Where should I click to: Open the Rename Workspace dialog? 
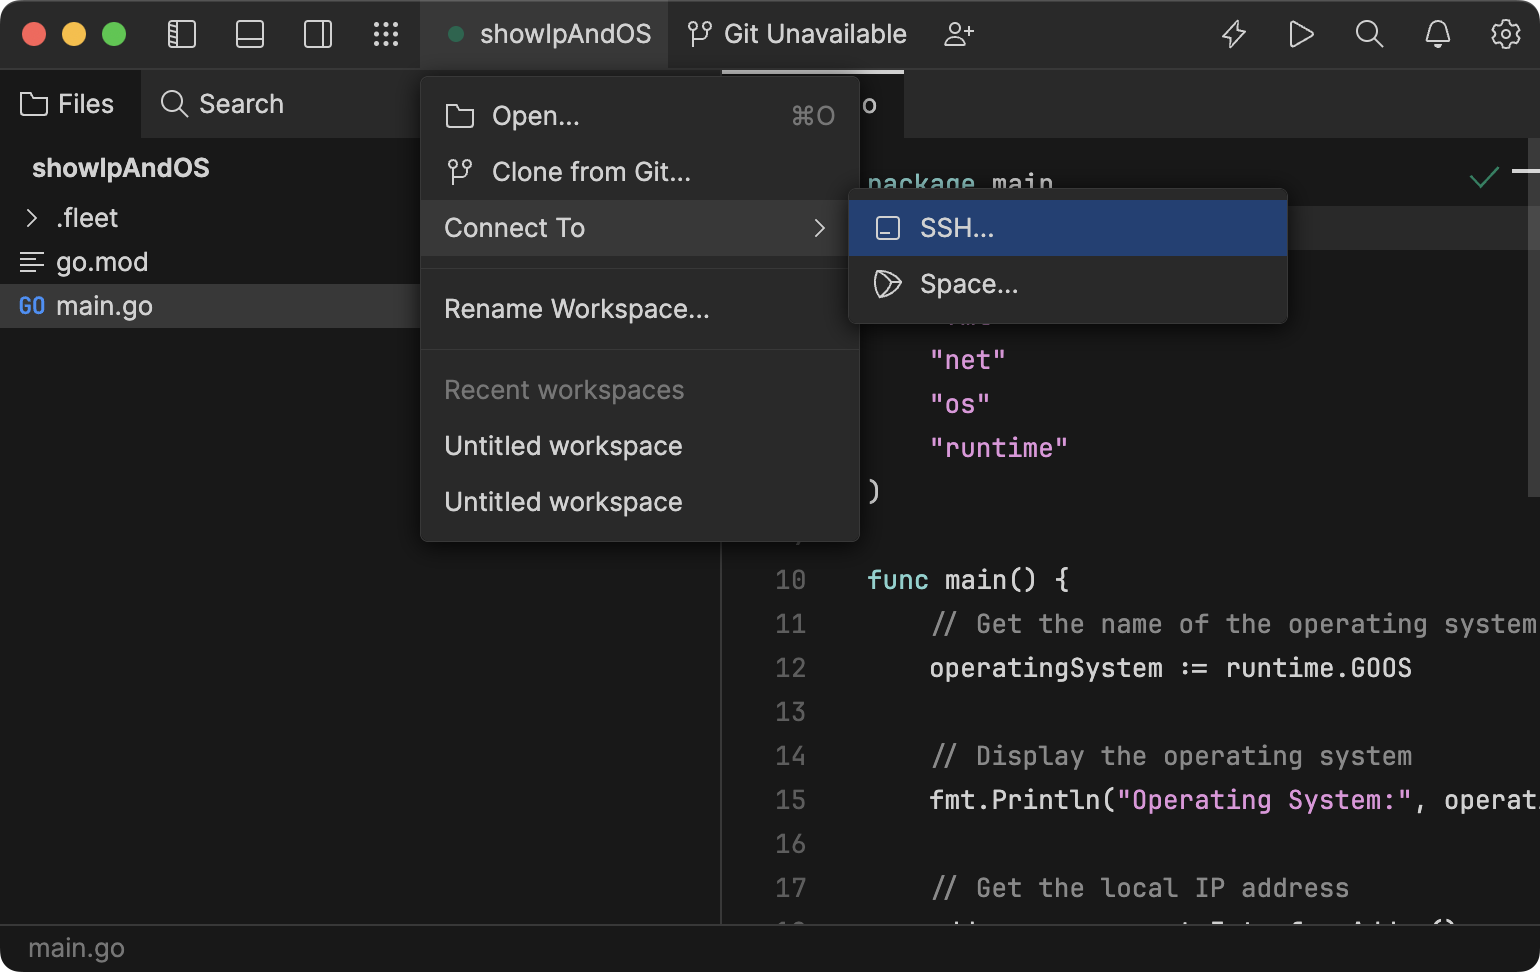click(x=577, y=309)
